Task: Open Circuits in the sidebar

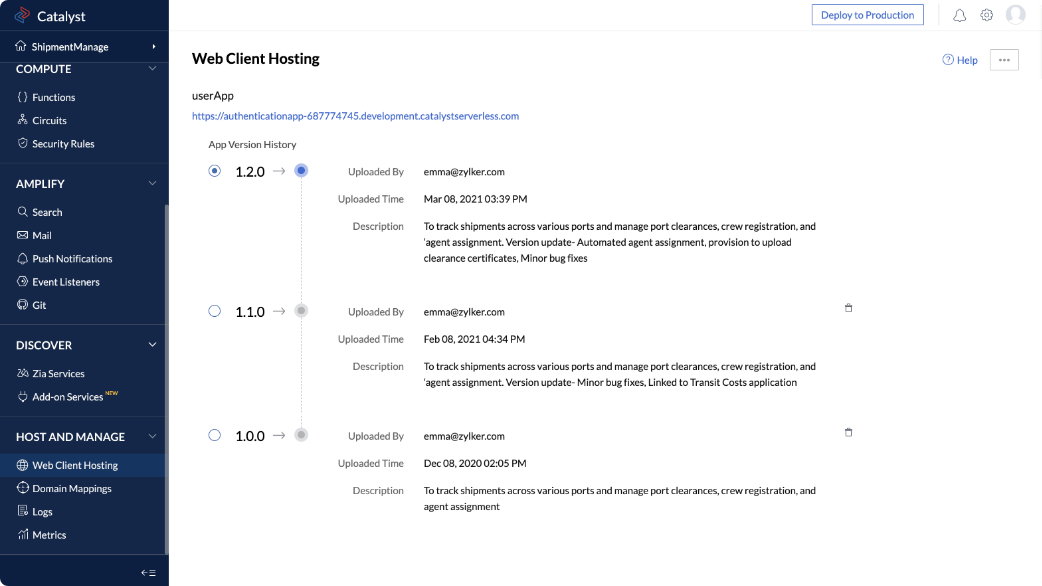Action: pos(50,120)
